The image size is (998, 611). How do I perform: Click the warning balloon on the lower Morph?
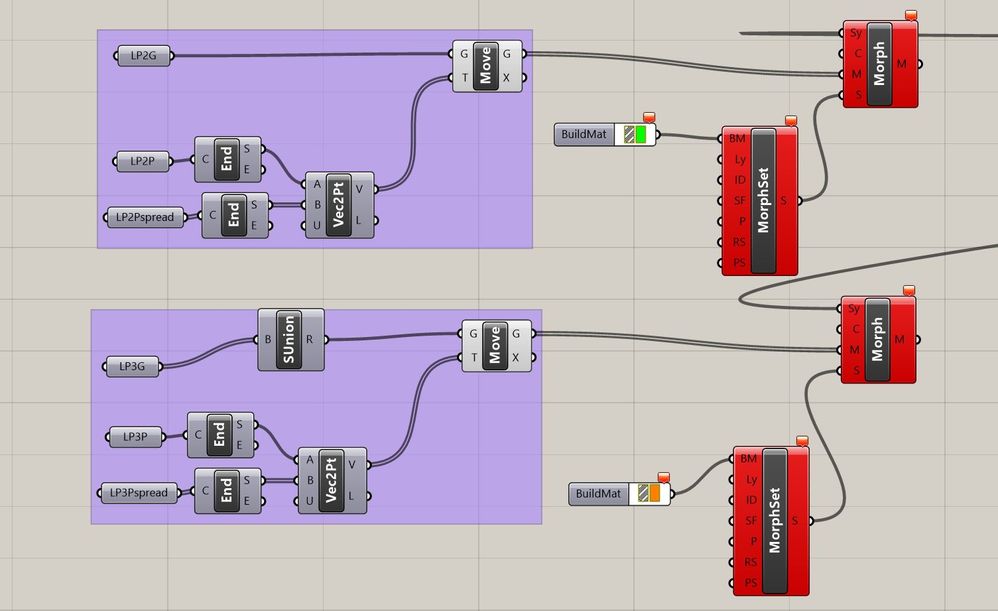click(x=909, y=290)
